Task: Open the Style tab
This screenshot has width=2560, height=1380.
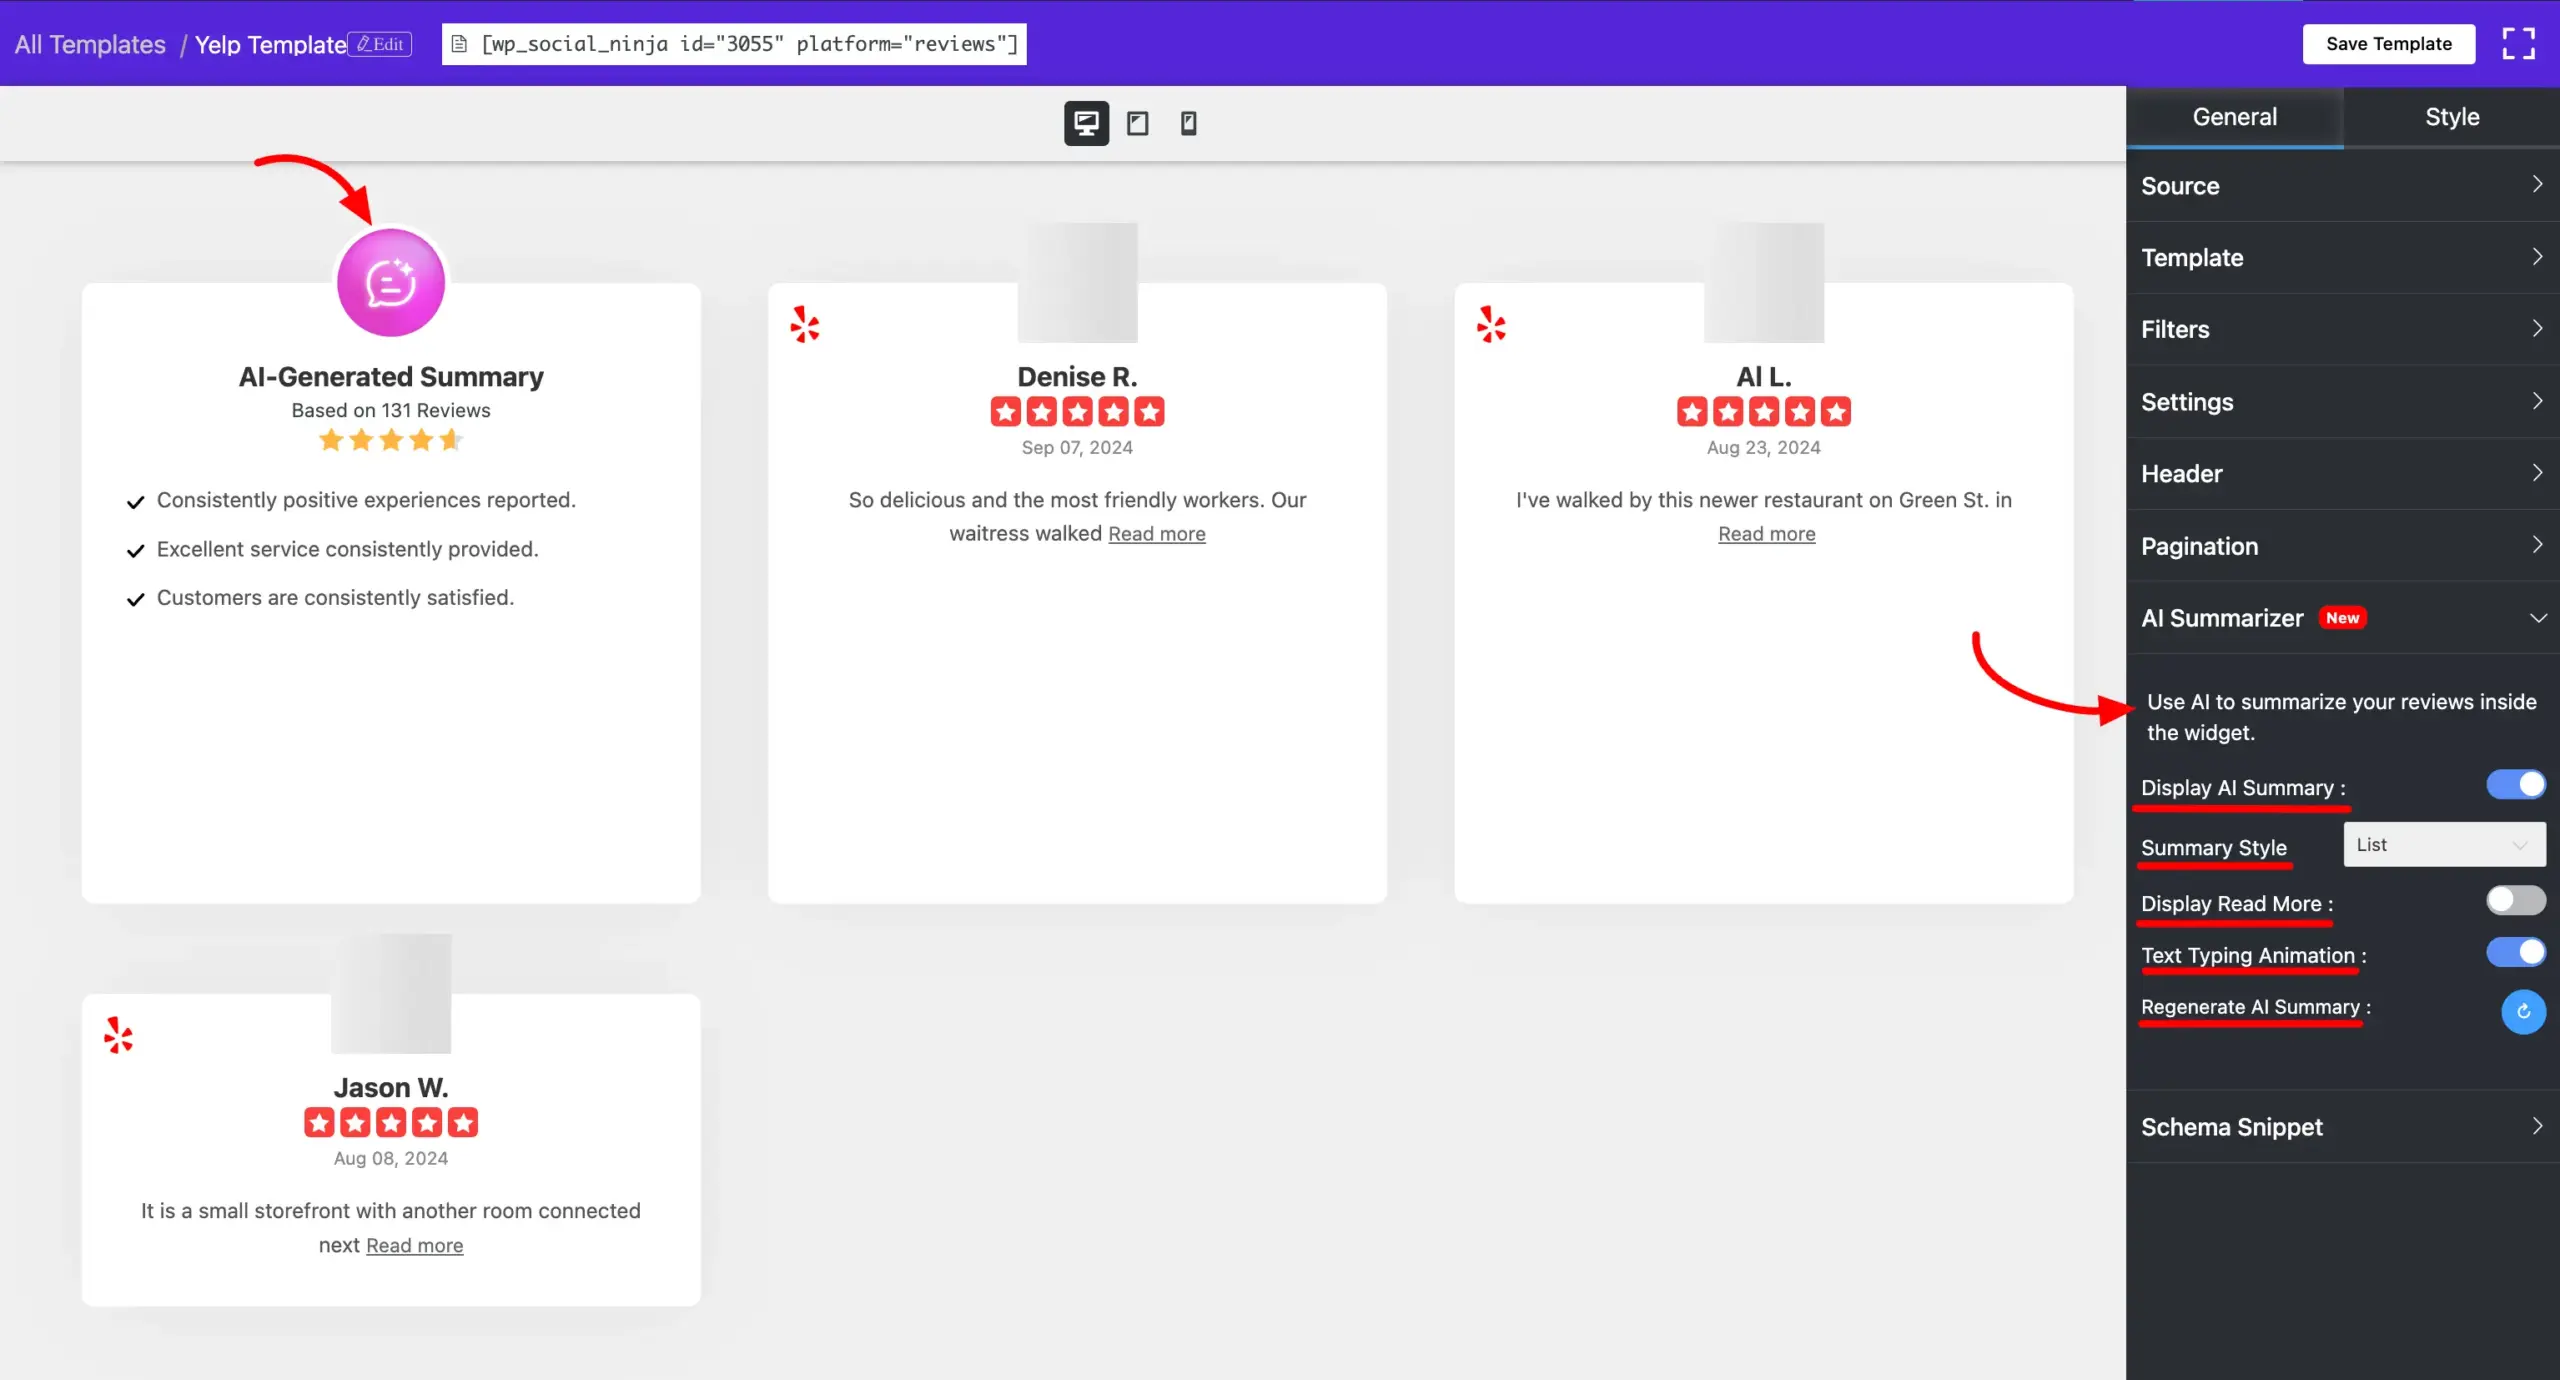Action: (2451, 117)
